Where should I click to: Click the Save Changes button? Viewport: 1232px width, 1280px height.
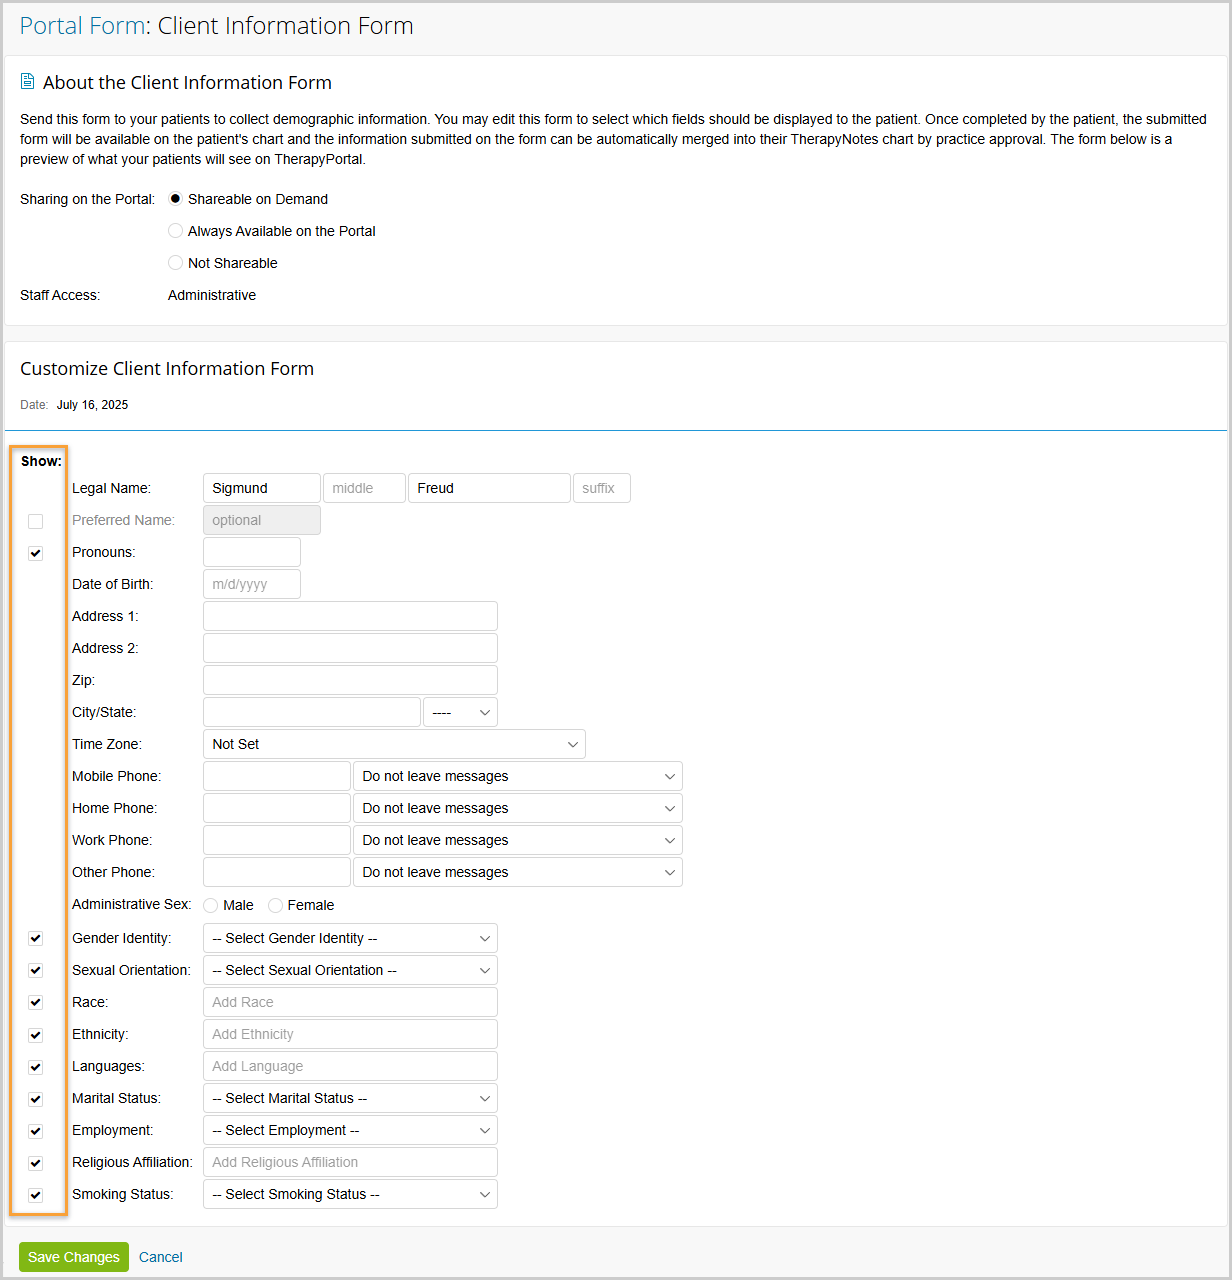tap(74, 1257)
